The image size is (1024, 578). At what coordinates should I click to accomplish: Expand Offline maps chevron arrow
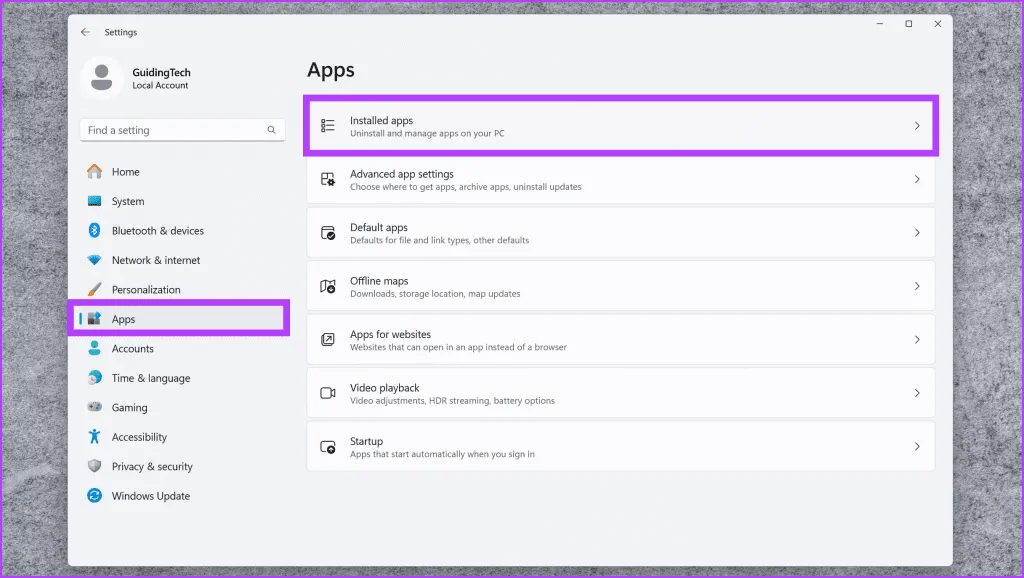pyautogui.click(x=917, y=287)
